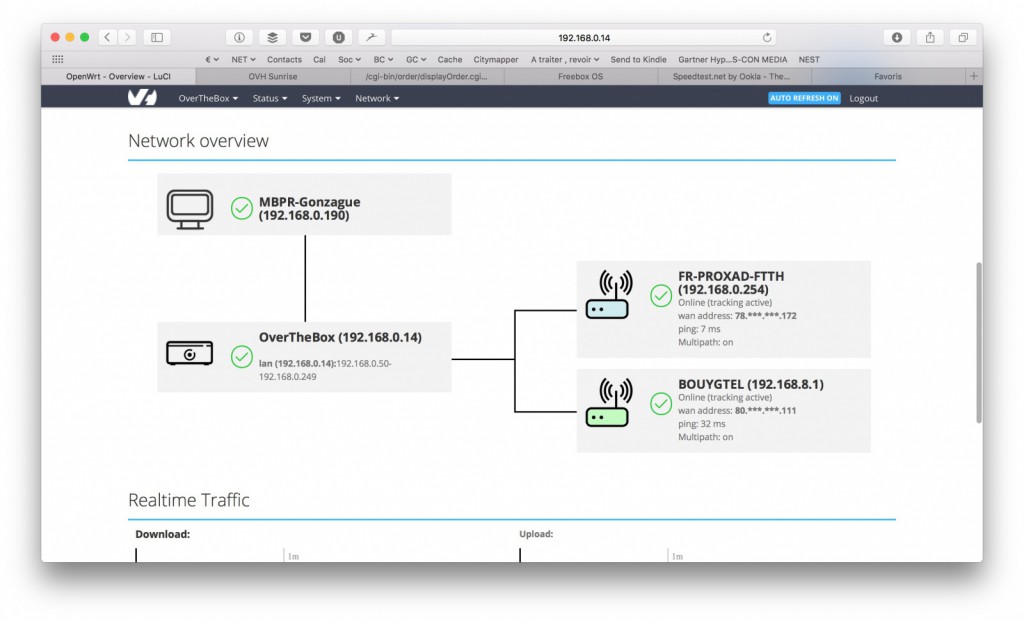The height and width of the screenshot is (621, 1024).
Task: Click the FR-PROXAD-FTTH blue router icon
Action: tap(608, 295)
